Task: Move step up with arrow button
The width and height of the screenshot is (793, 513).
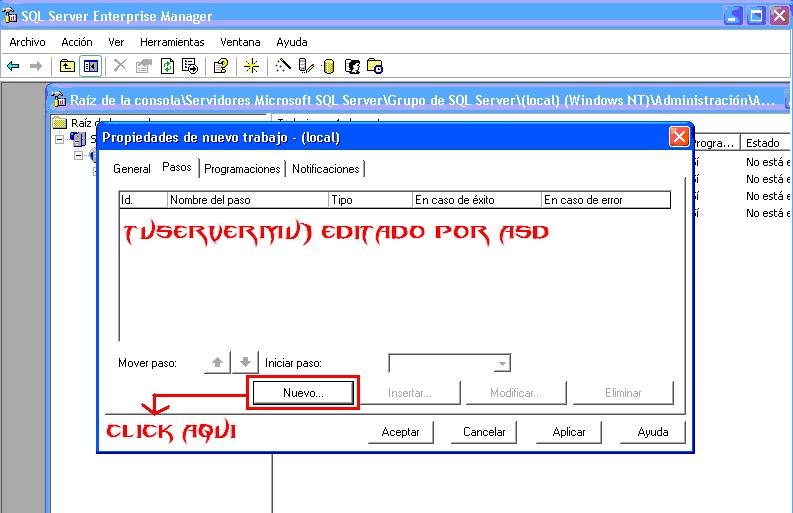Action: (217, 362)
